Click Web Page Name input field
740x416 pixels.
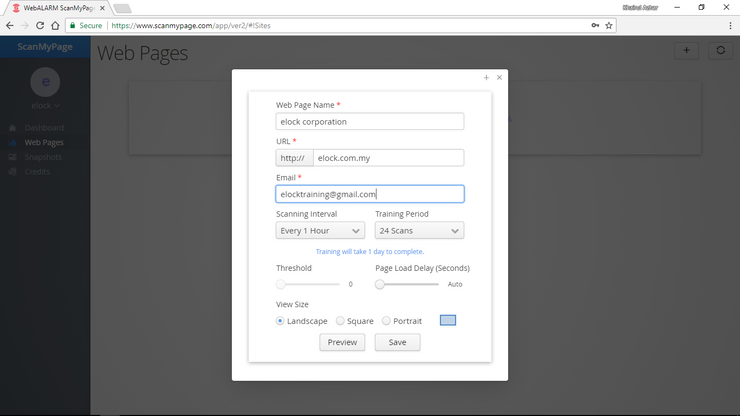pos(370,121)
